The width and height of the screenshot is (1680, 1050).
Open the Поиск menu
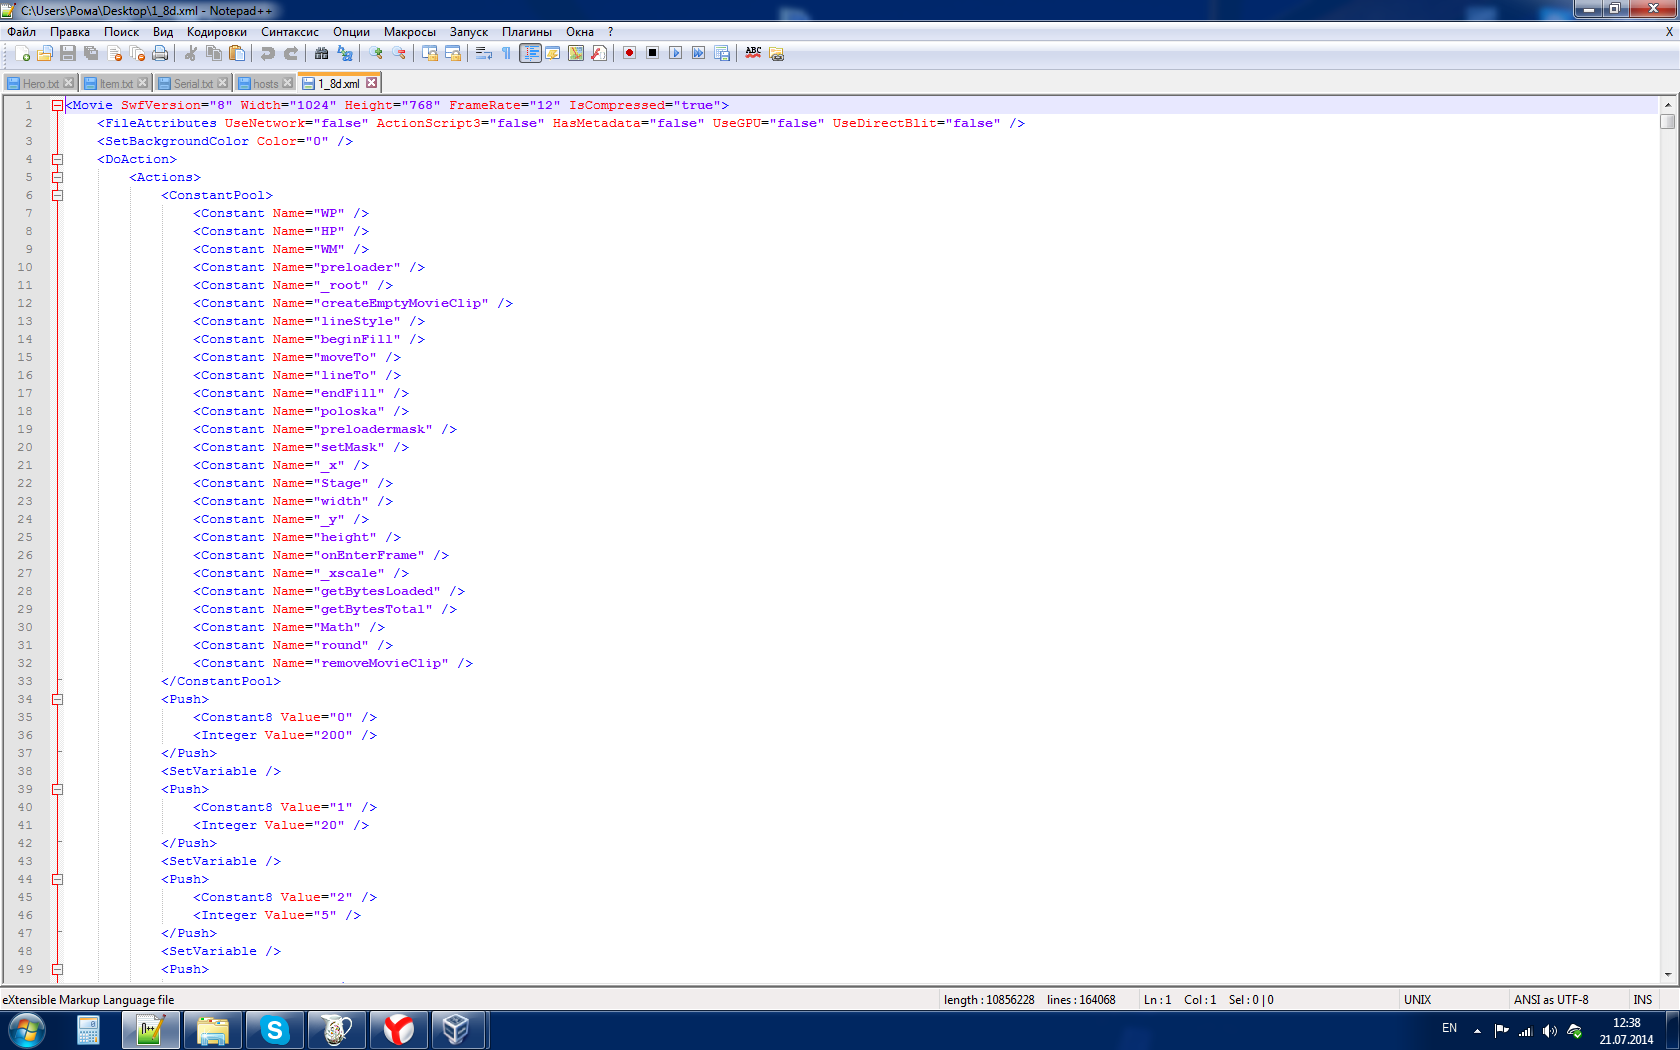[122, 32]
